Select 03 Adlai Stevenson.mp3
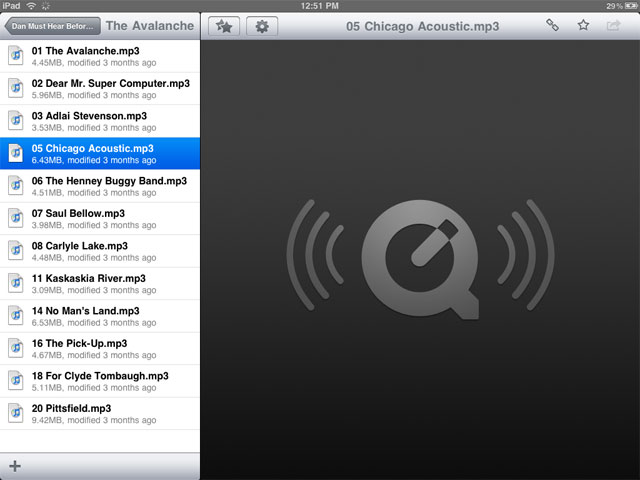Image resolution: width=640 pixels, height=480 pixels. click(x=100, y=121)
